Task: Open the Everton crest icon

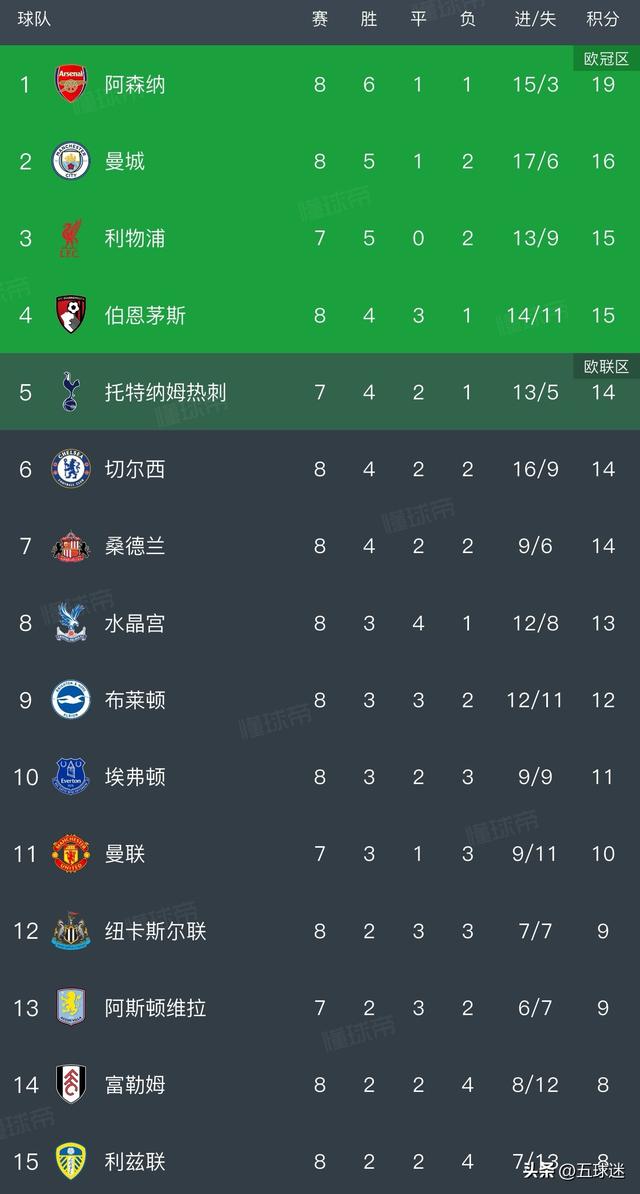Action: [x=71, y=777]
